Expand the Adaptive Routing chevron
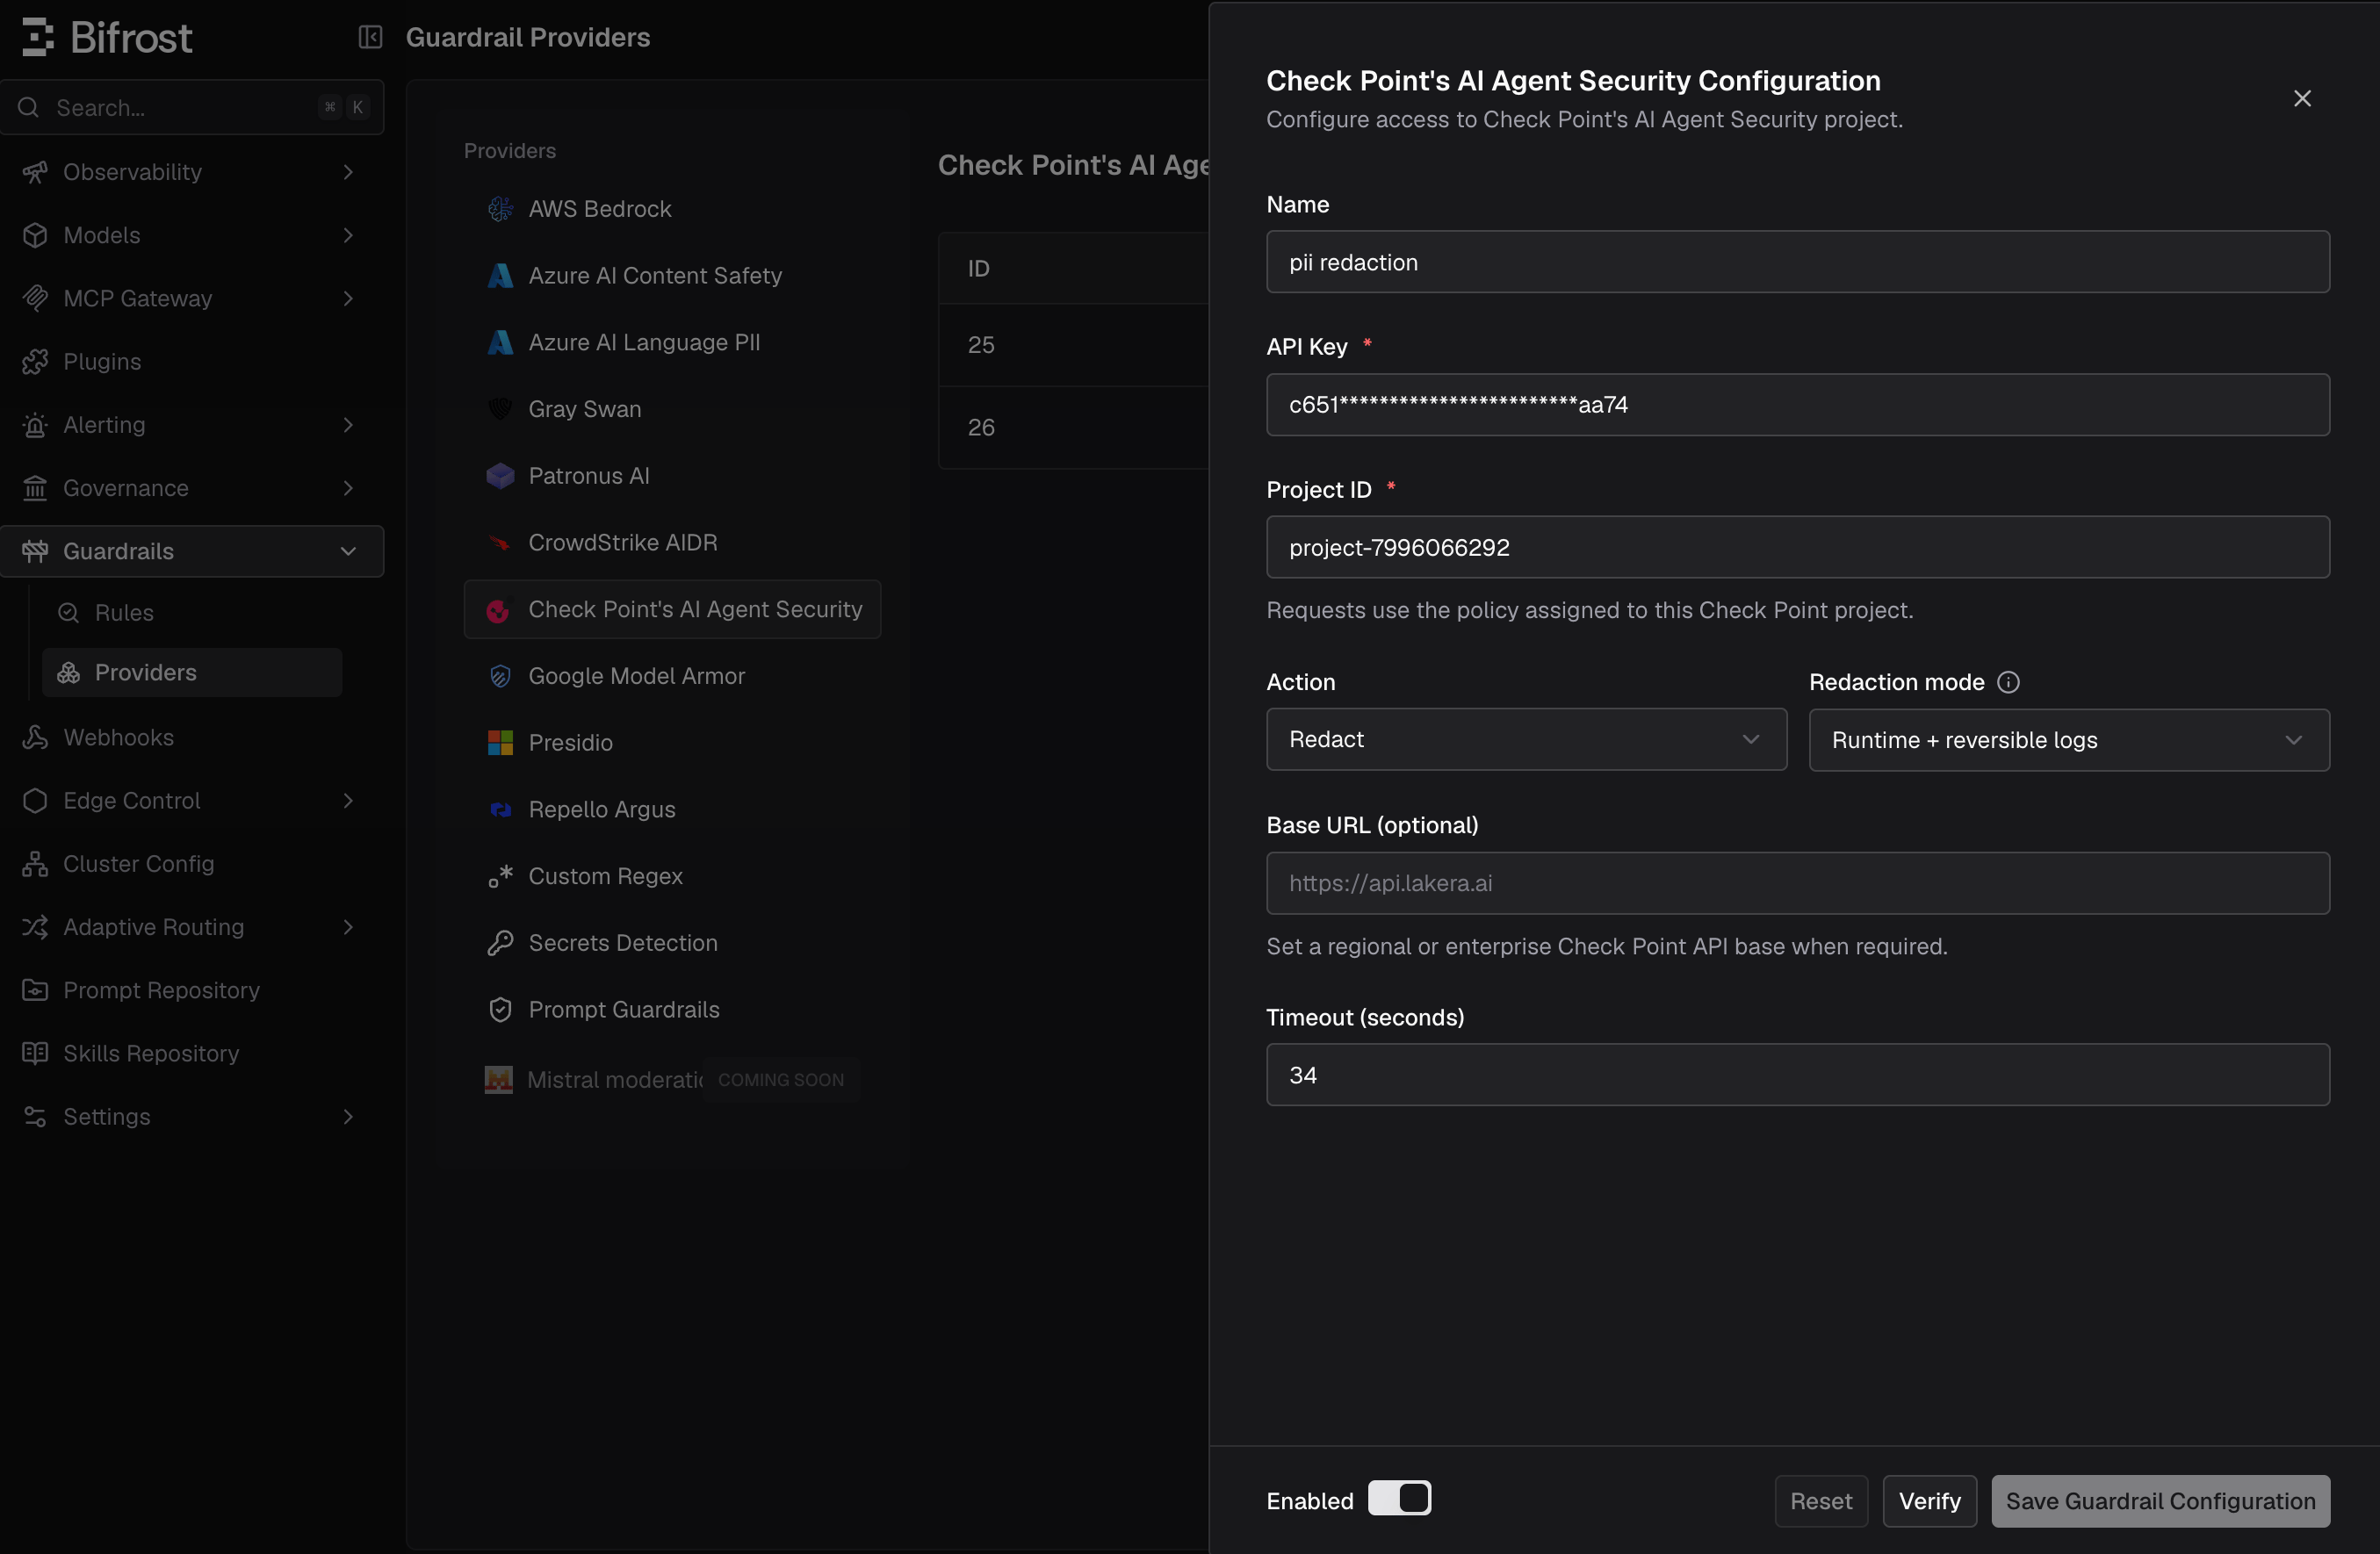This screenshot has height=1554, width=2380. (348, 927)
